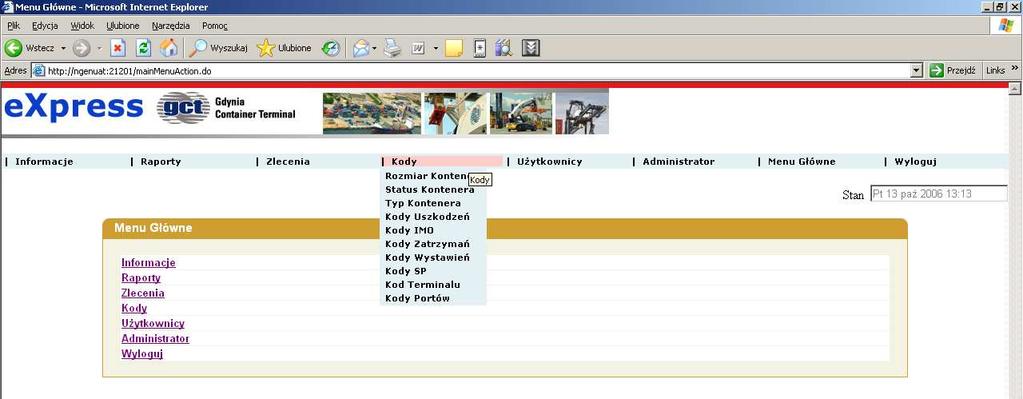Click the Mail envelope icon
The image size is (1023, 399).
[x=361, y=48]
